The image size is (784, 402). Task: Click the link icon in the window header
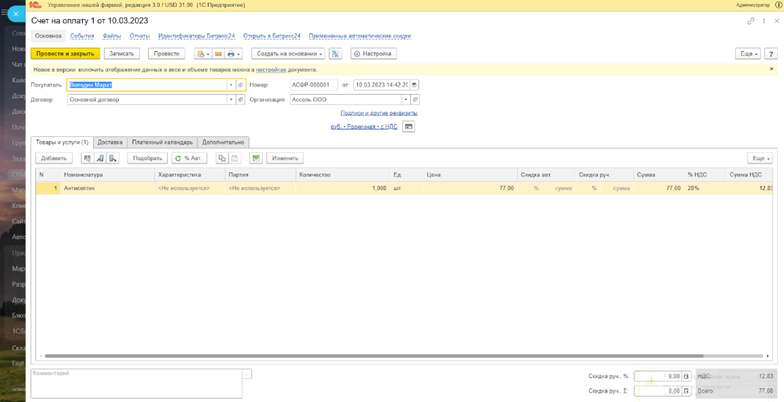pos(751,20)
